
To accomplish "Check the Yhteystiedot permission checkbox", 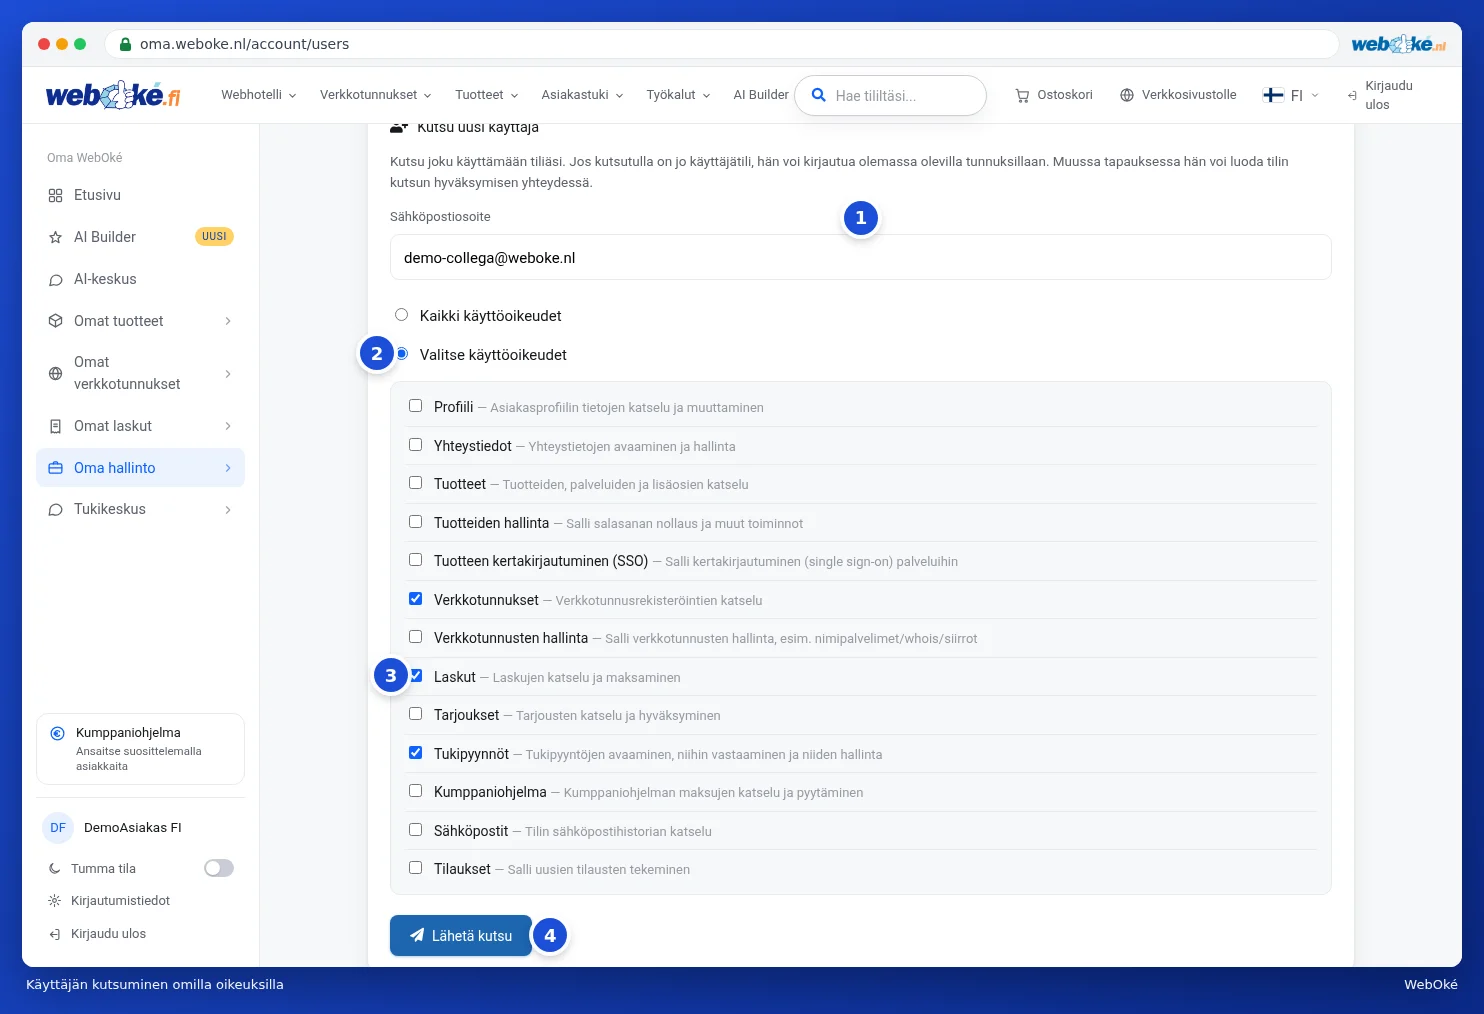I will (415, 445).
